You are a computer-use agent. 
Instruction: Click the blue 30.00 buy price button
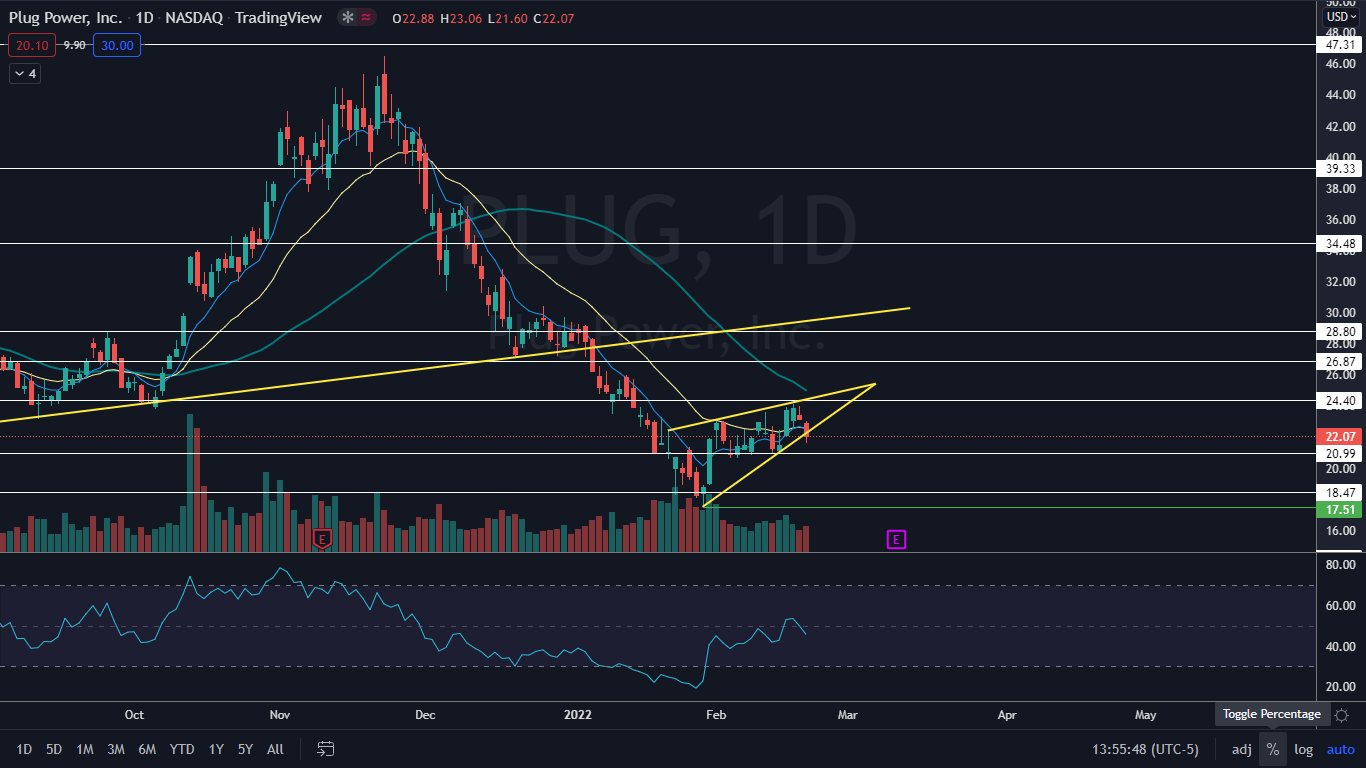[x=117, y=45]
